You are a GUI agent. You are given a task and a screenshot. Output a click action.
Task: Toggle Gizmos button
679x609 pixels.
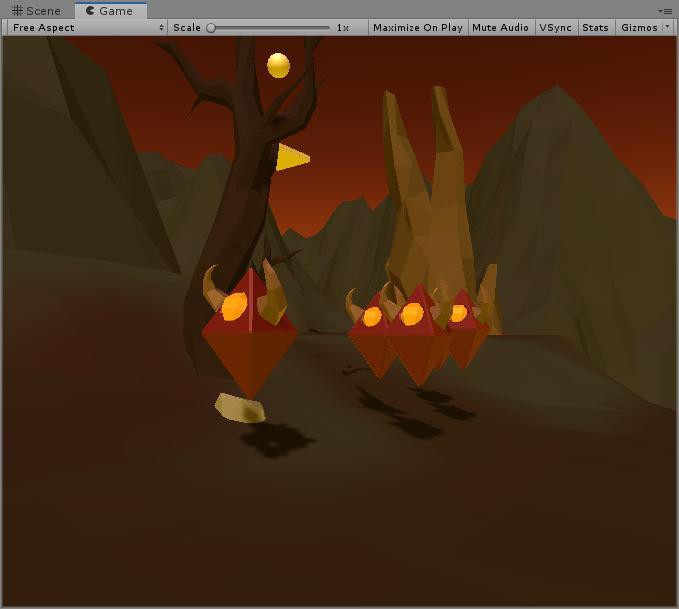pyautogui.click(x=639, y=28)
